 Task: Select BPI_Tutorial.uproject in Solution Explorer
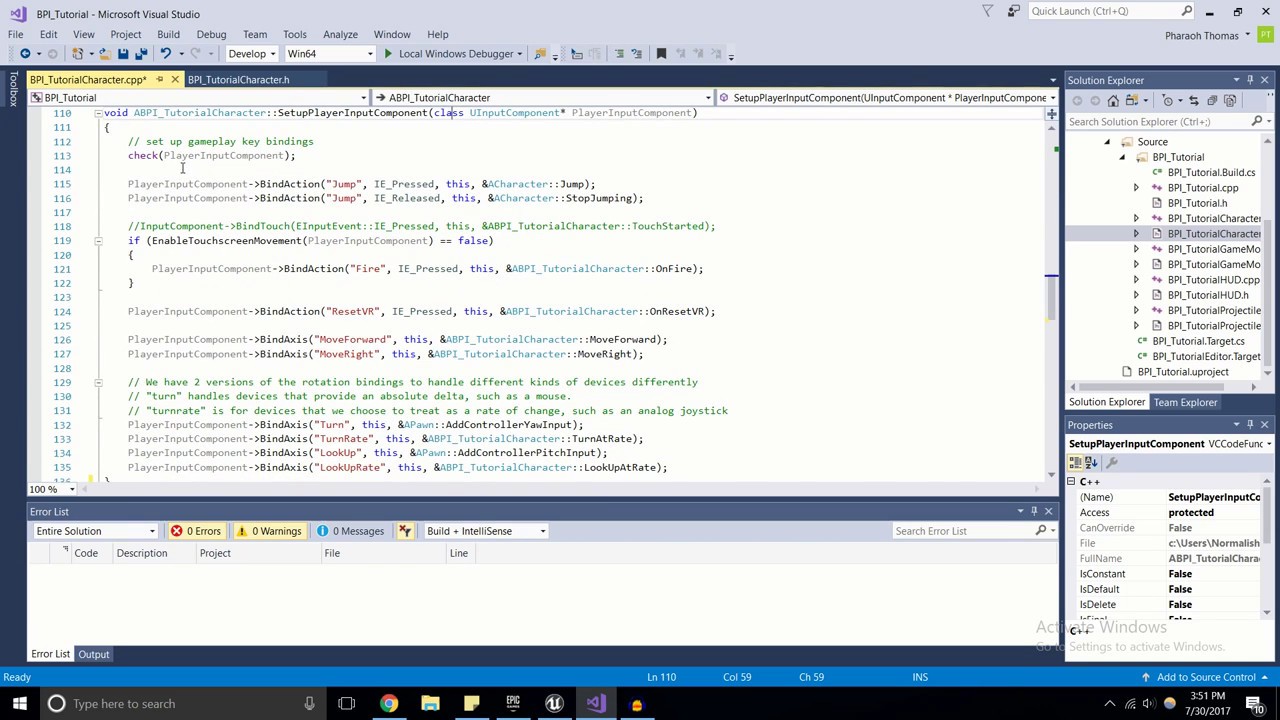[1183, 372]
